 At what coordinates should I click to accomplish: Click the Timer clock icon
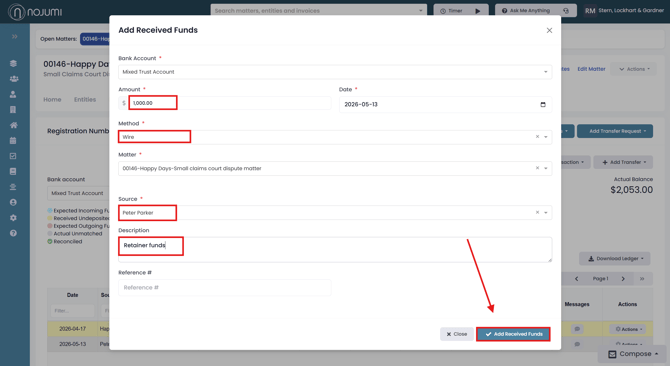click(x=443, y=11)
